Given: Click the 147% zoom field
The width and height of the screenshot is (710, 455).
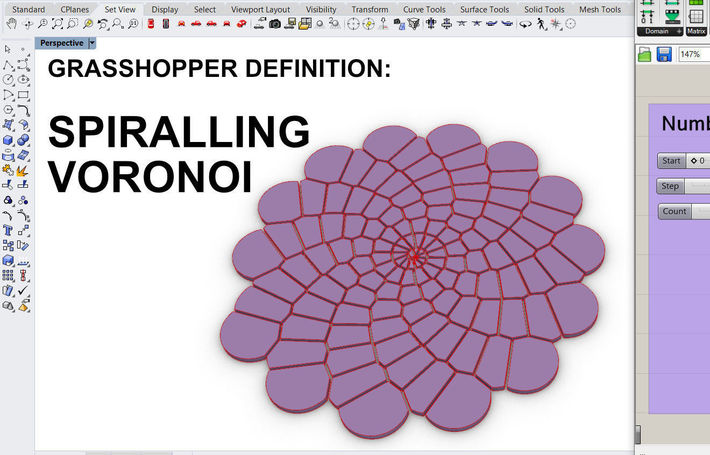Looking at the screenshot, I should coord(694,55).
